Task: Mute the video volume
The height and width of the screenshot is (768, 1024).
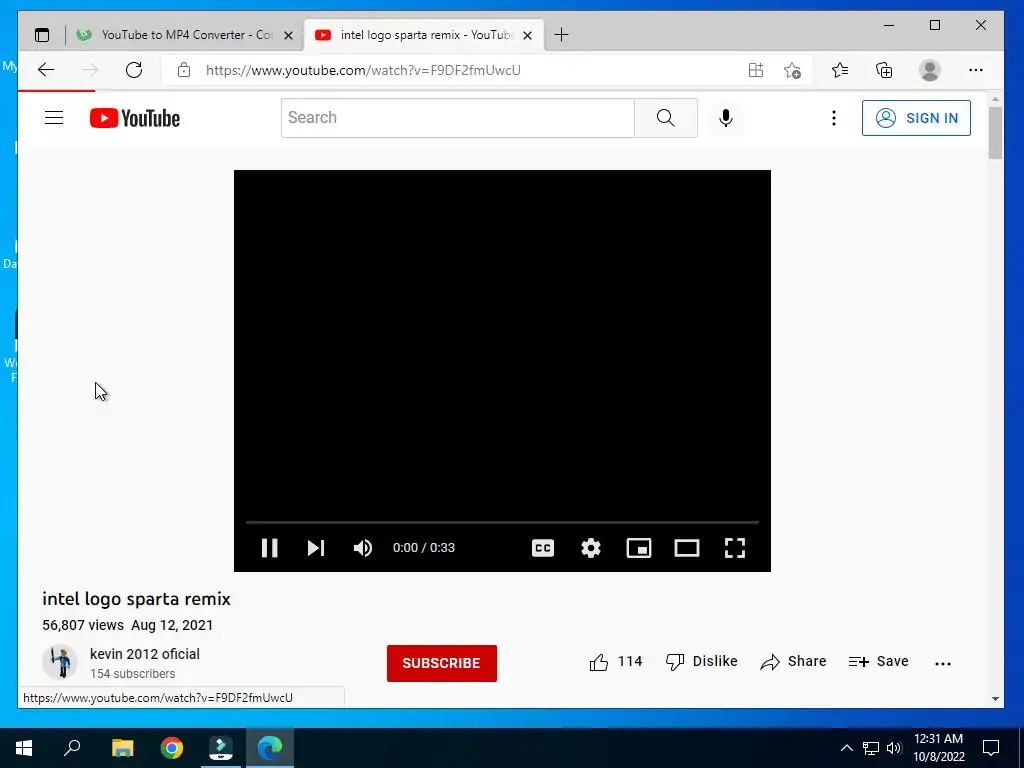Action: pos(363,548)
